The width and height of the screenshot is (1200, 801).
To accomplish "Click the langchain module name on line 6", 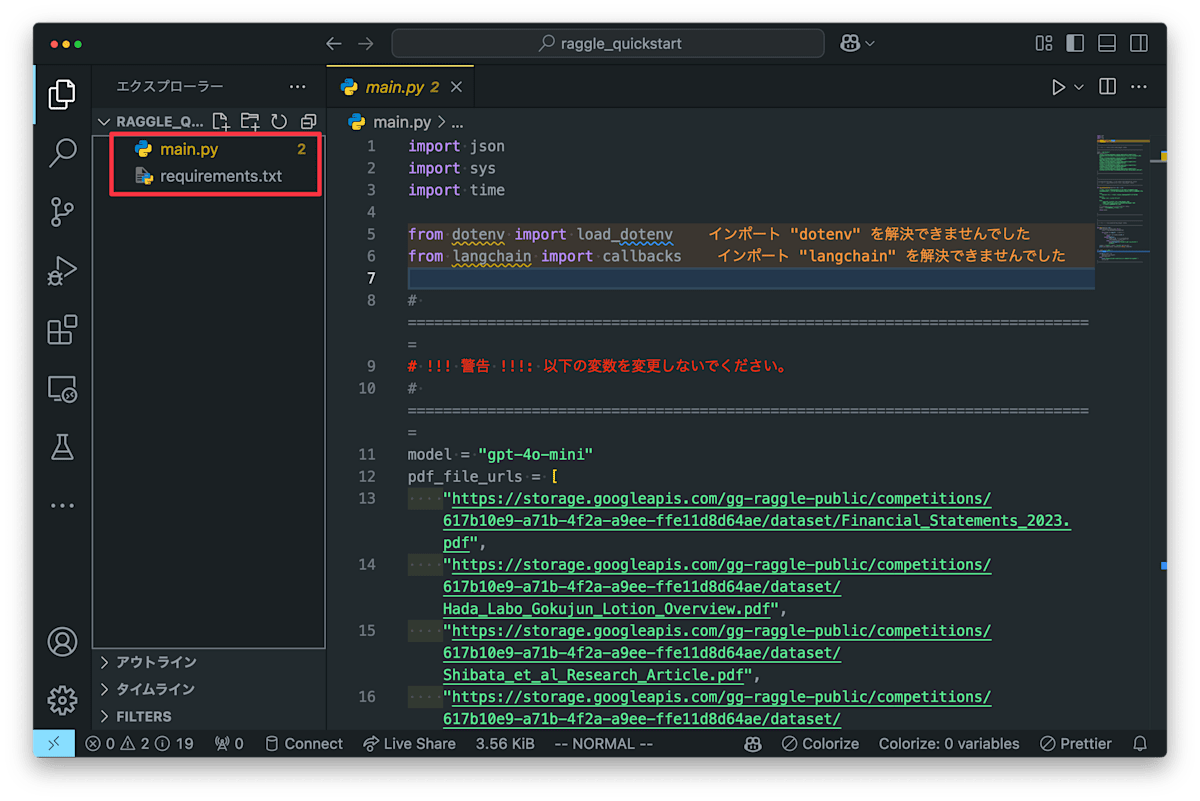I will [x=492, y=256].
